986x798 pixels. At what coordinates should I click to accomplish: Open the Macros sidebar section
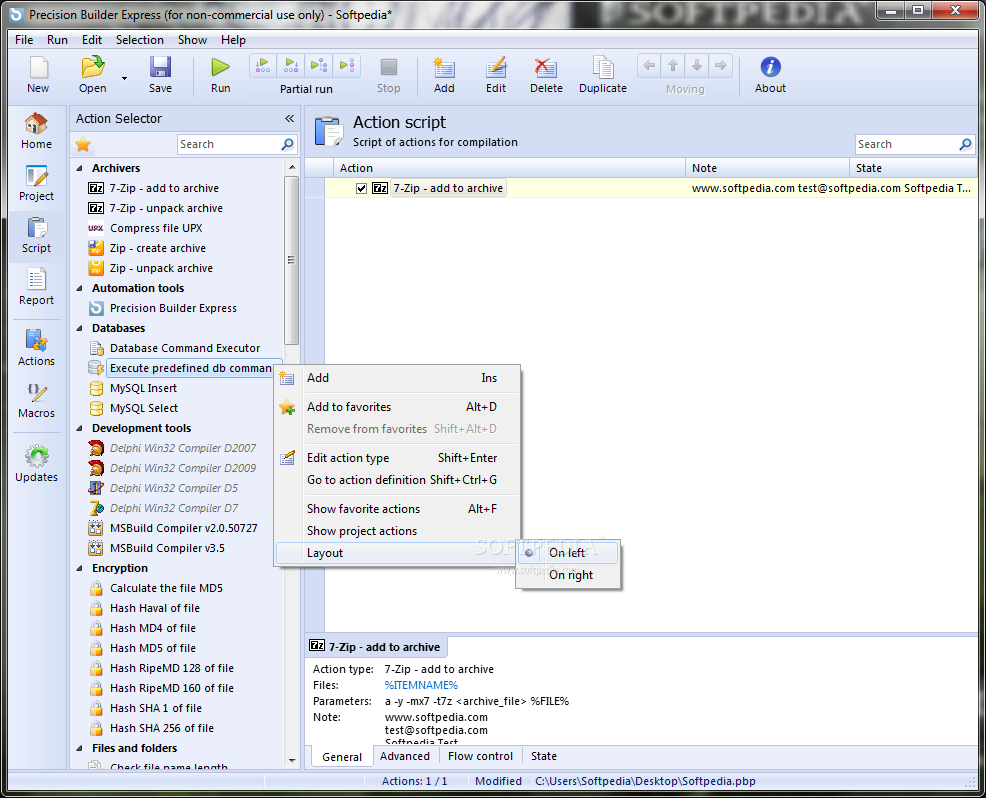(x=36, y=401)
